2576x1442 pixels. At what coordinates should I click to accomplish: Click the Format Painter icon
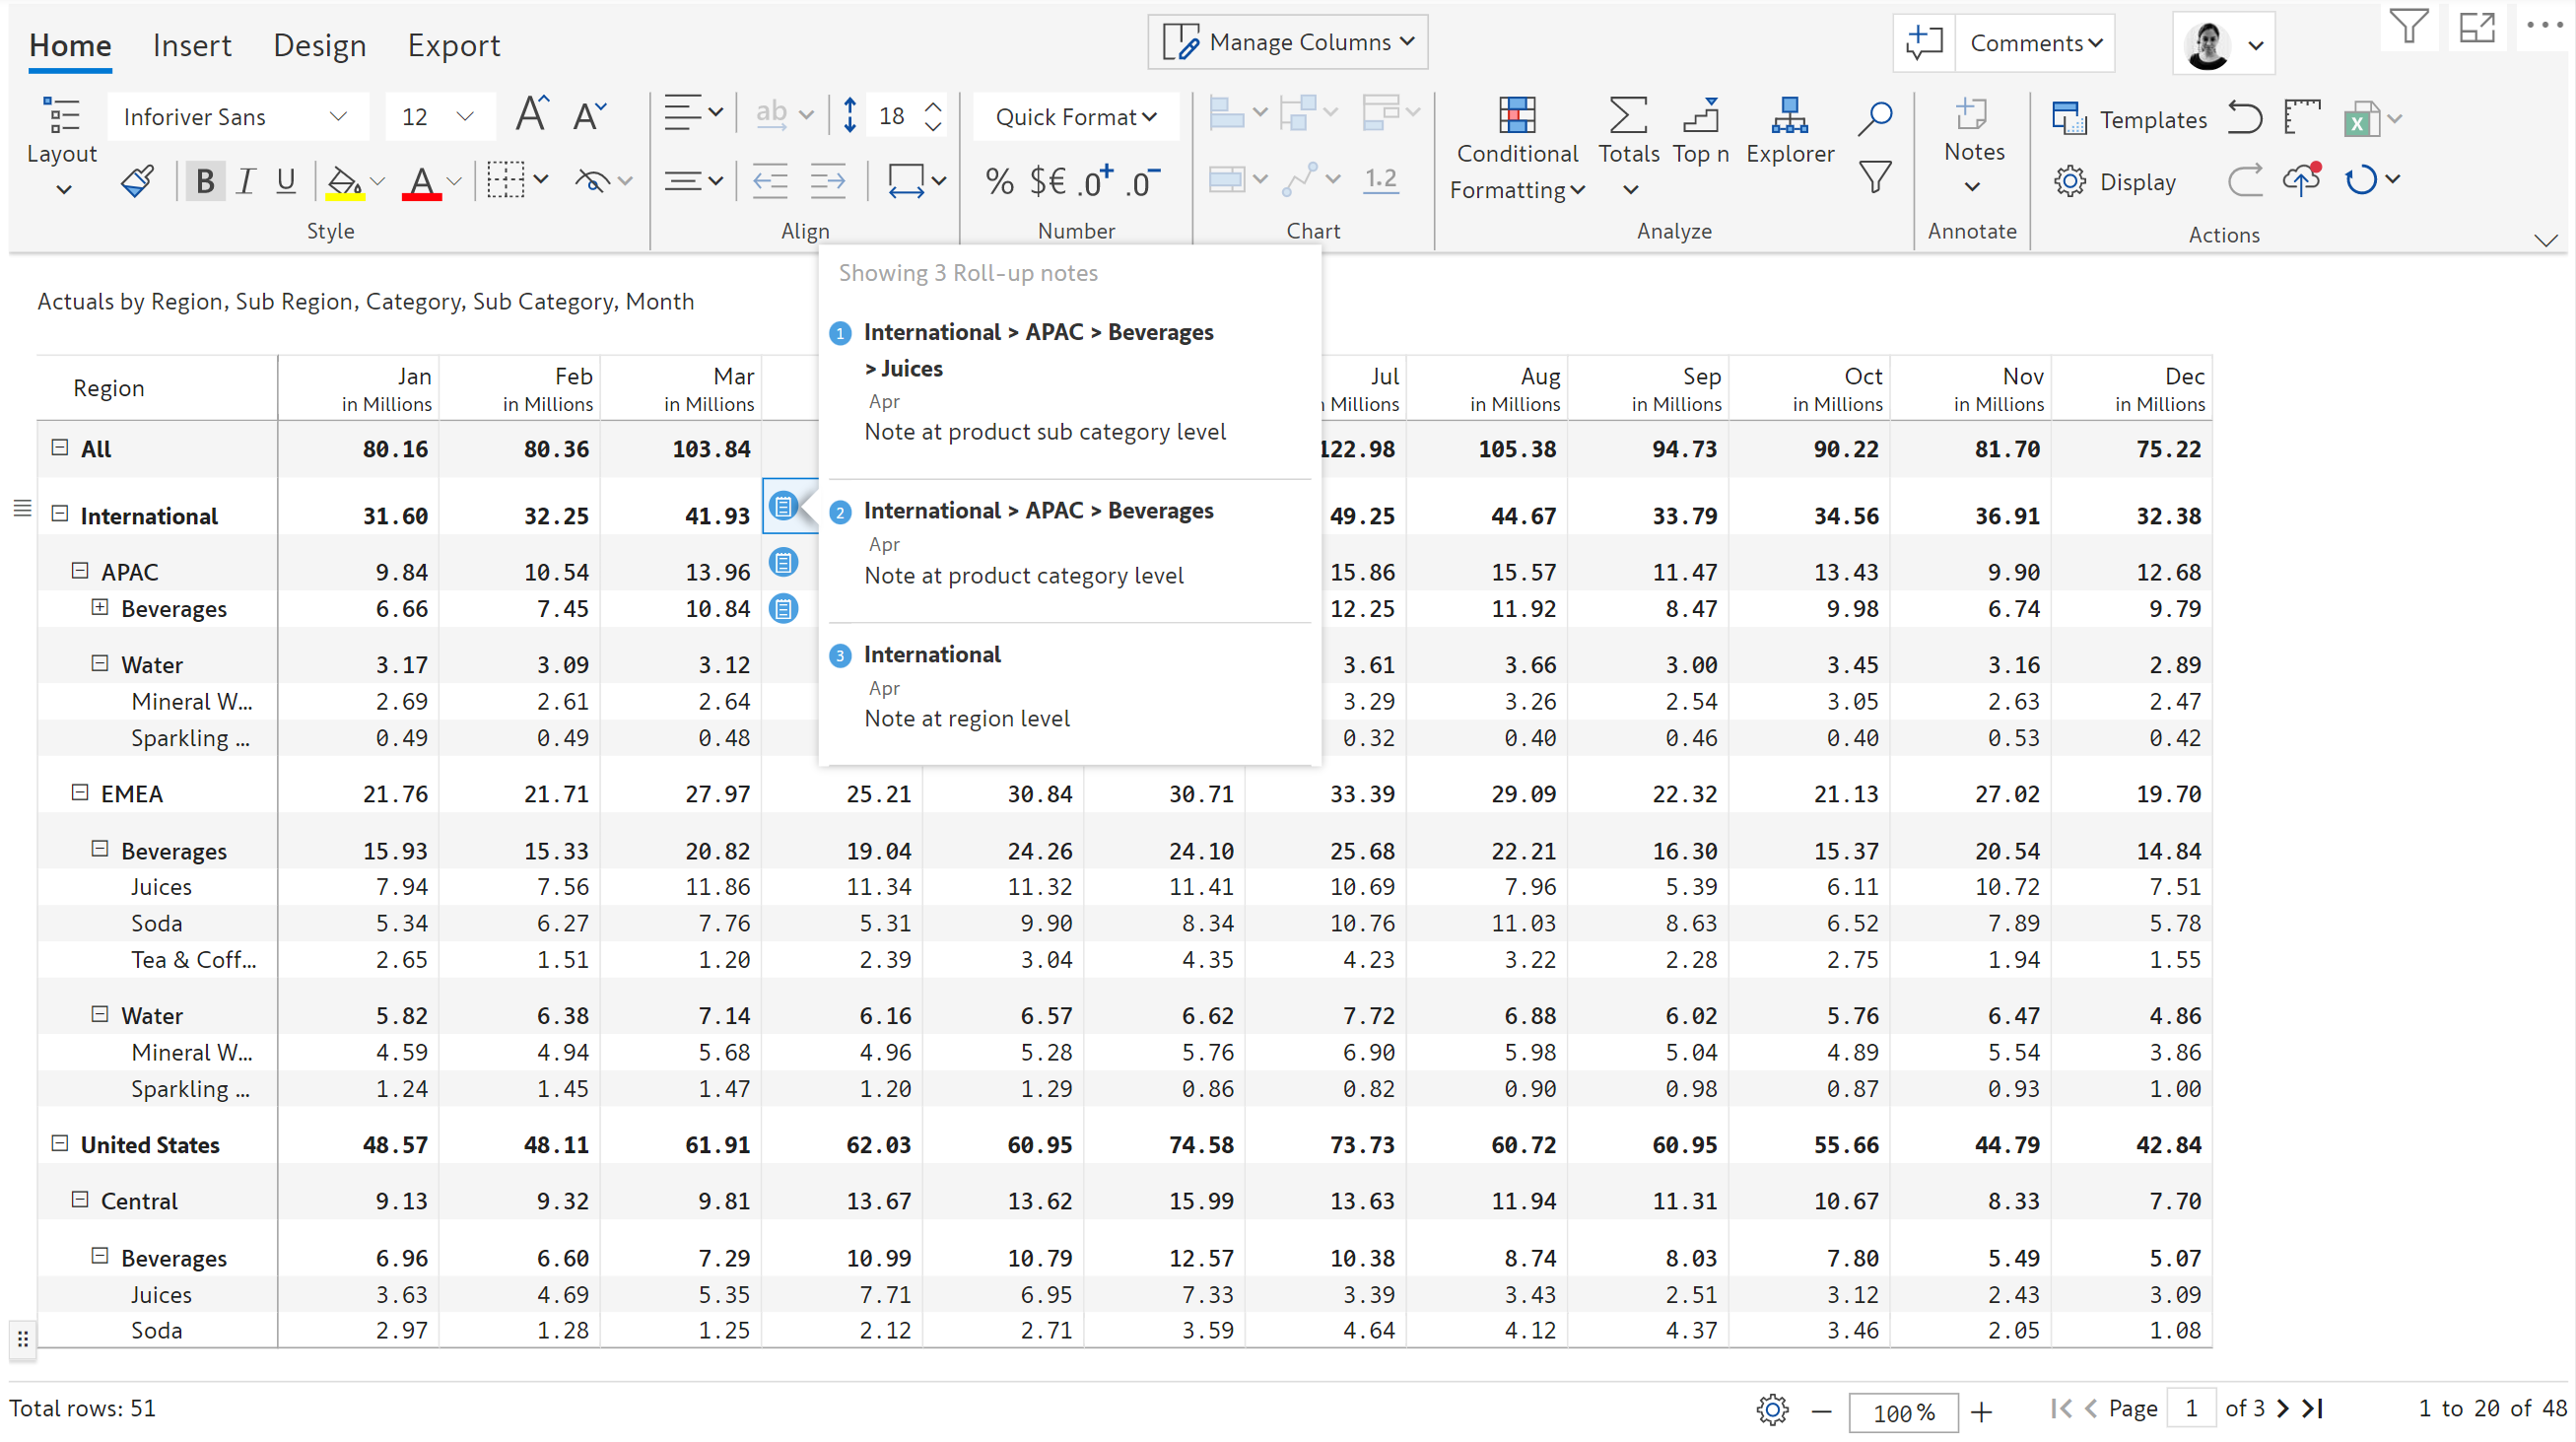137,181
